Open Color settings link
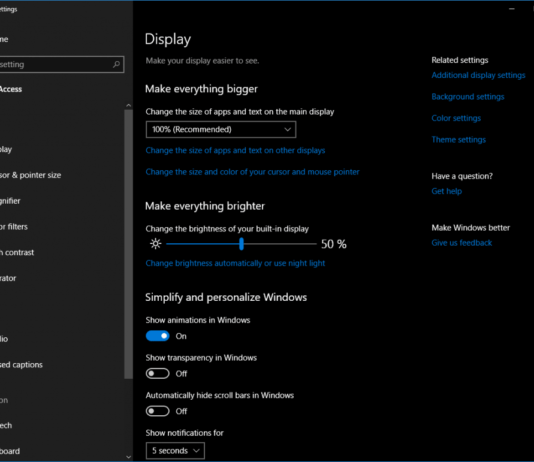The width and height of the screenshot is (534, 462). click(456, 118)
